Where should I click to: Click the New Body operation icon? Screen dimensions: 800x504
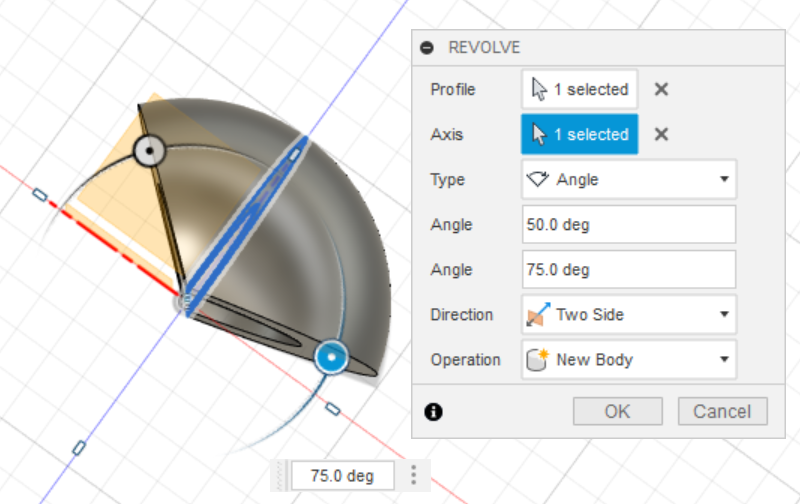click(537, 360)
